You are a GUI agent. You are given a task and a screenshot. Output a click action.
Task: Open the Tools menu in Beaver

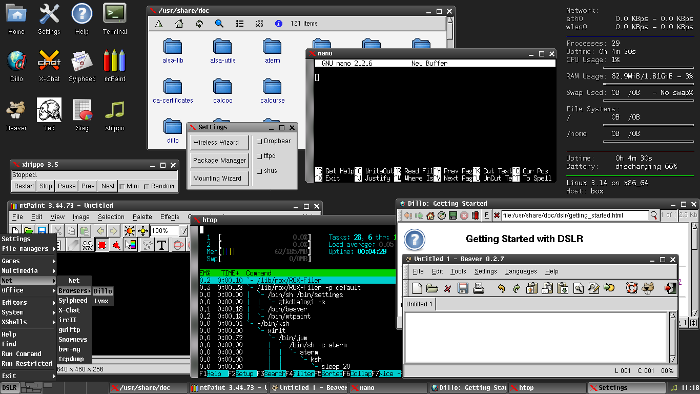tap(458, 272)
